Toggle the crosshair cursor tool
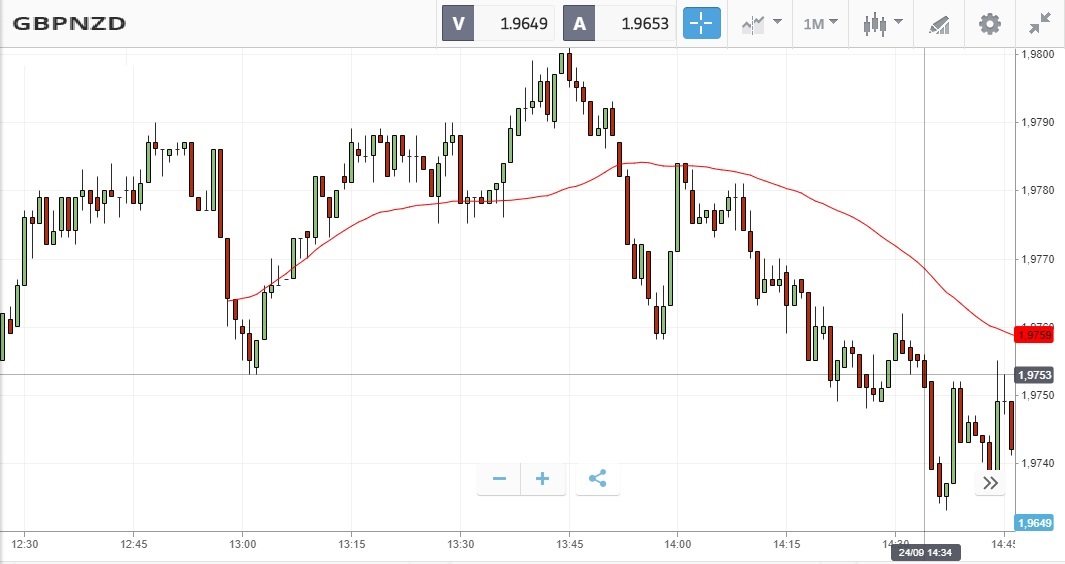 point(702,23)
